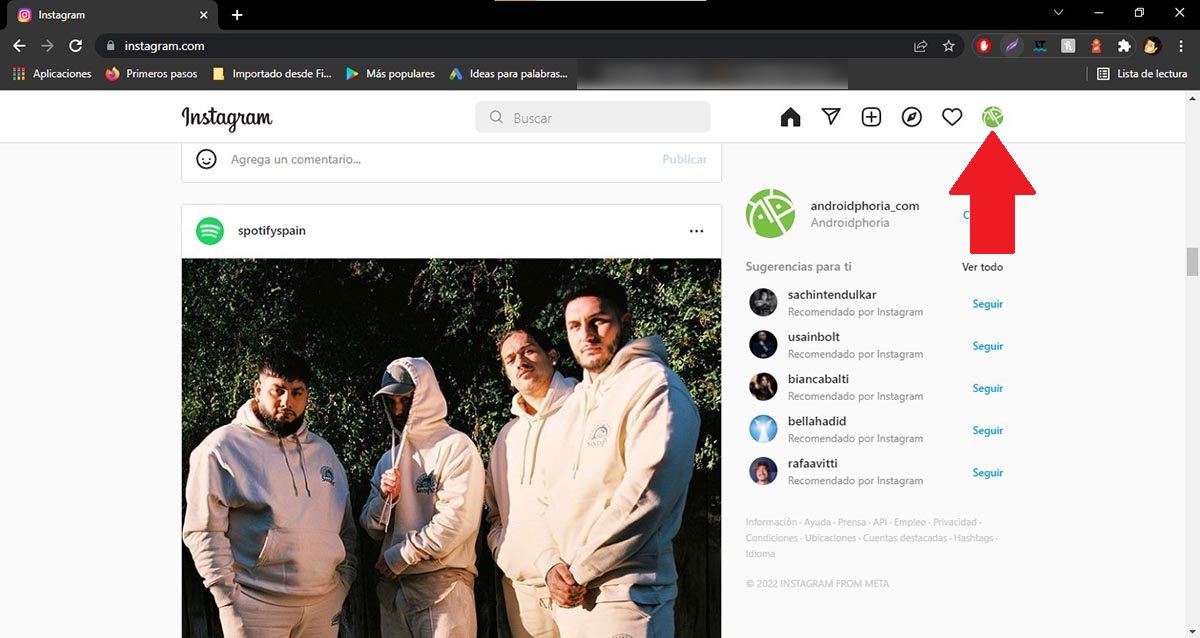Image resolution: width=1200 pixels, height=638 pixels.
Task: Go to Instagram home feed icon
Action: click(x=790, y=118)
